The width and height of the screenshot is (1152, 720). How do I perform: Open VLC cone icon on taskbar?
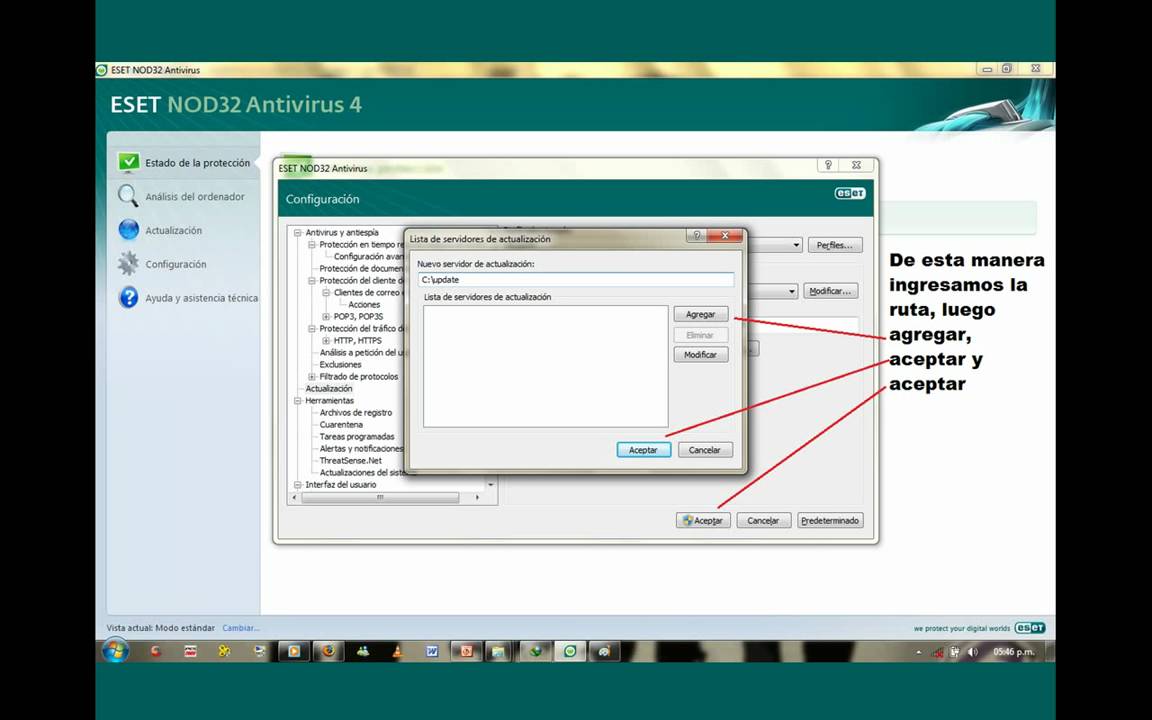[x=397, y=651]
